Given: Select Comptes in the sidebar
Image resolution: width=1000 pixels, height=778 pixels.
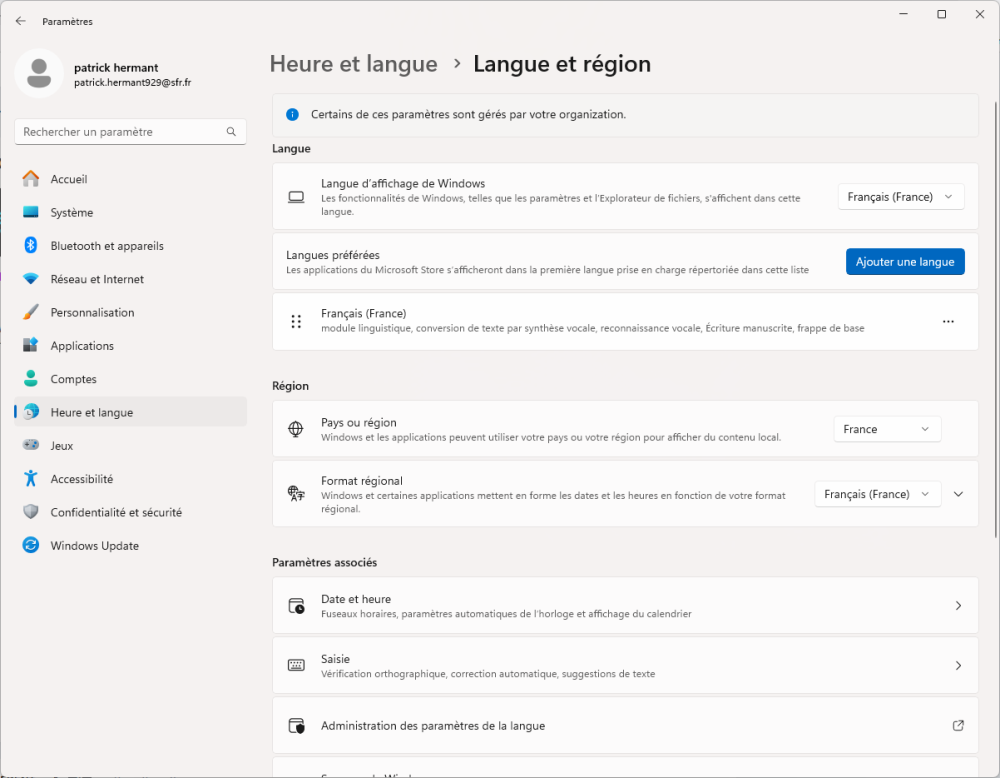Looking at the screenshot, I should click(74, 379).
